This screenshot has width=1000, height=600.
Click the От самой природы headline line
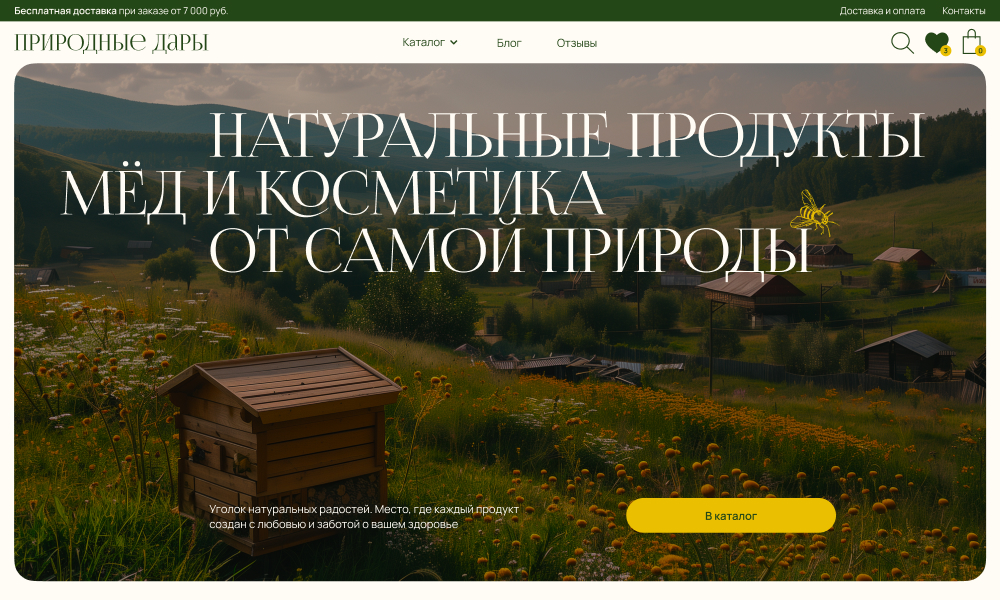tap(509, 250)
